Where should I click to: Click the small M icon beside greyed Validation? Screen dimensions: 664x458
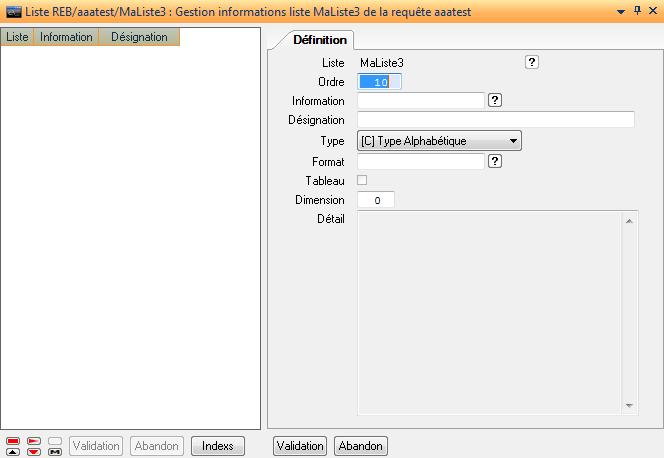click(55, 451)
